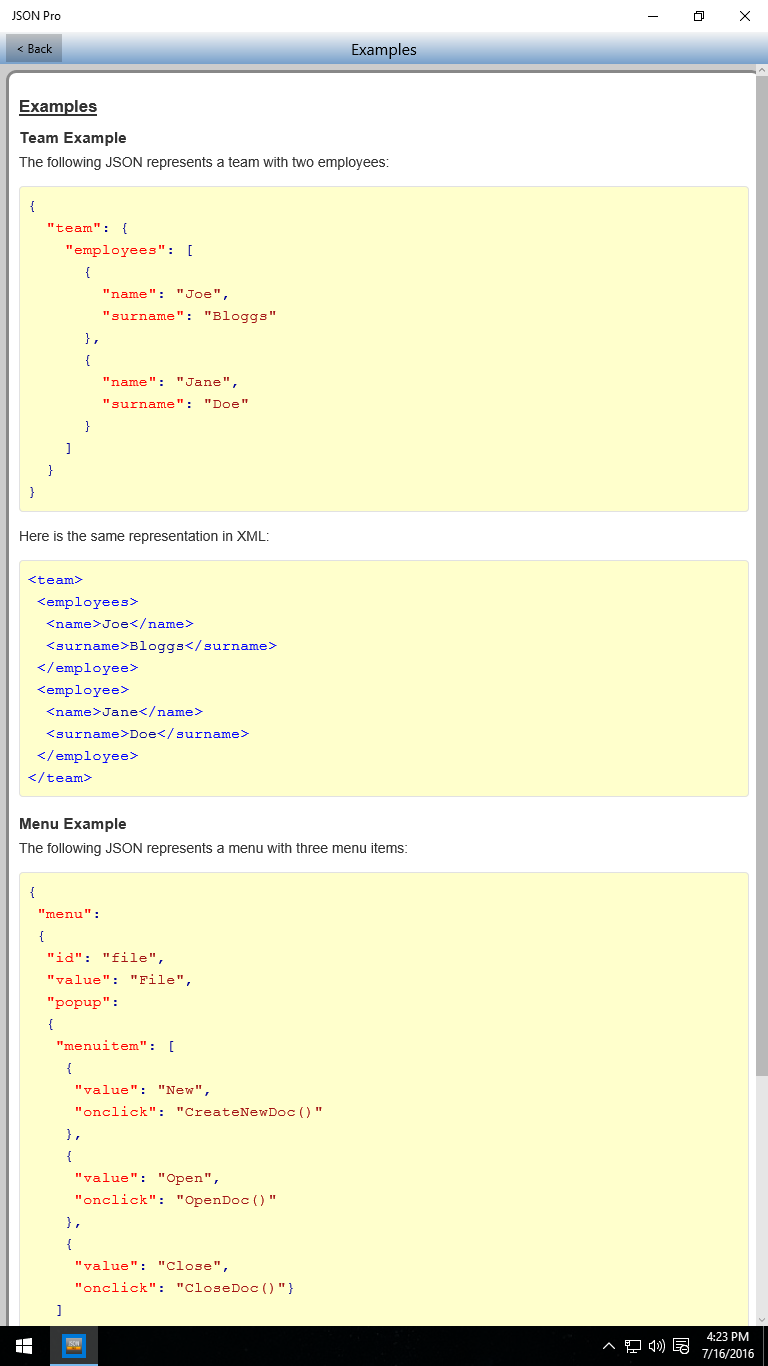Click the volume speaker tray icon
This screenshot has height=1366, width=768.
tap(657, 1346)
